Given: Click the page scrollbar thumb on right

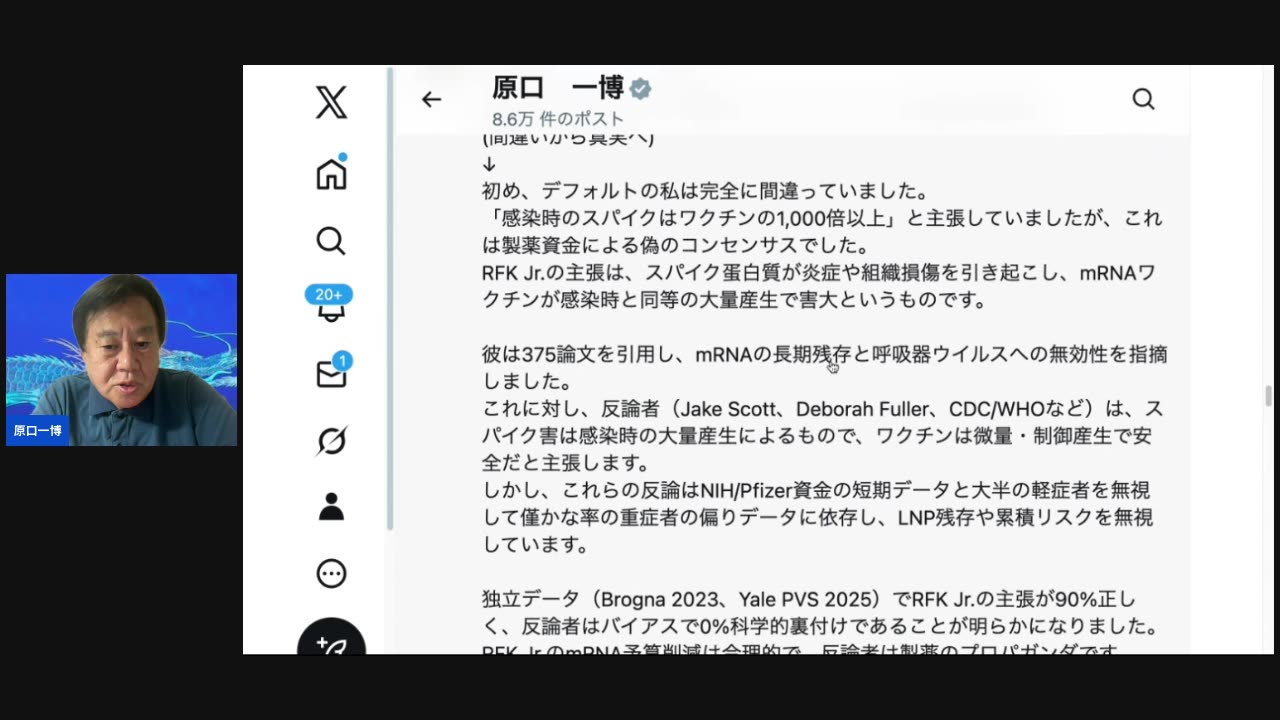Looking at the screenshot, I should pyautogui.click(x=1269, y=396).
